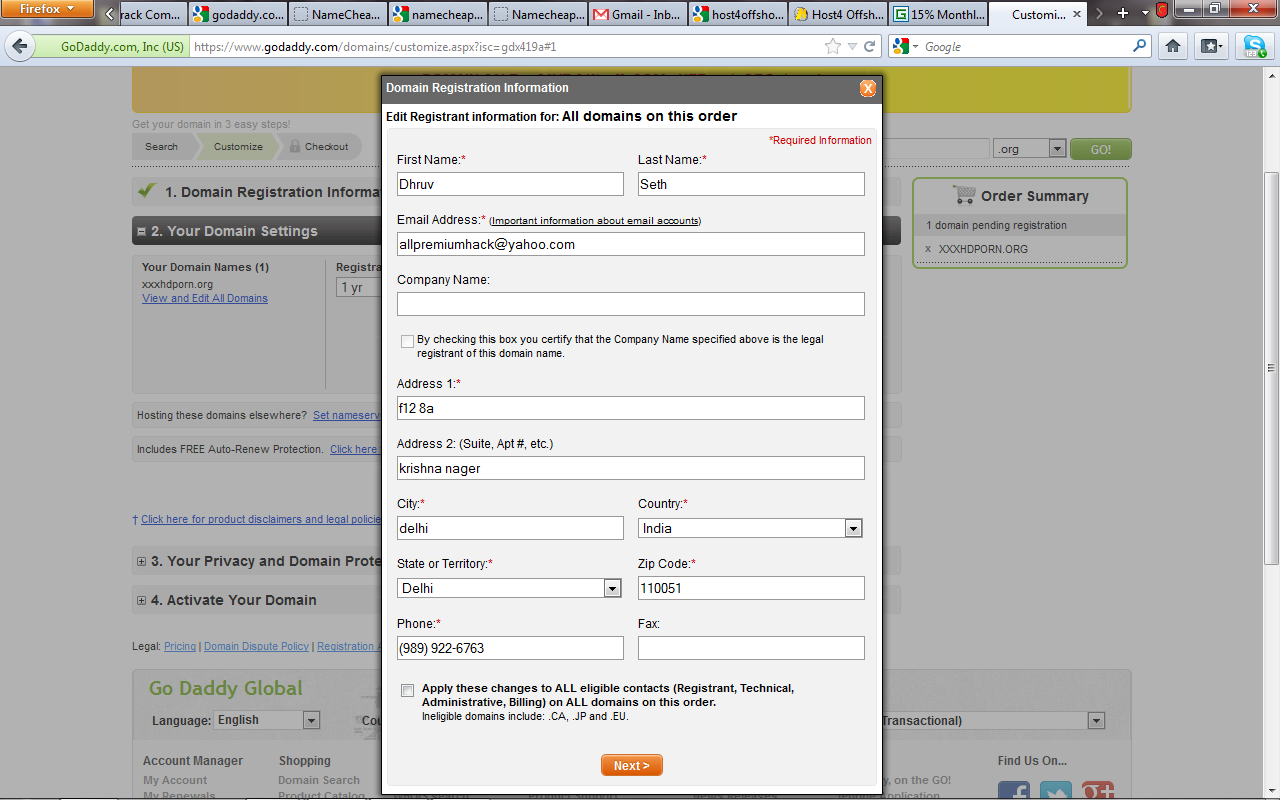1280x800 pixels.
Task: Open the Language dropdown set to English
Action: 267,720
